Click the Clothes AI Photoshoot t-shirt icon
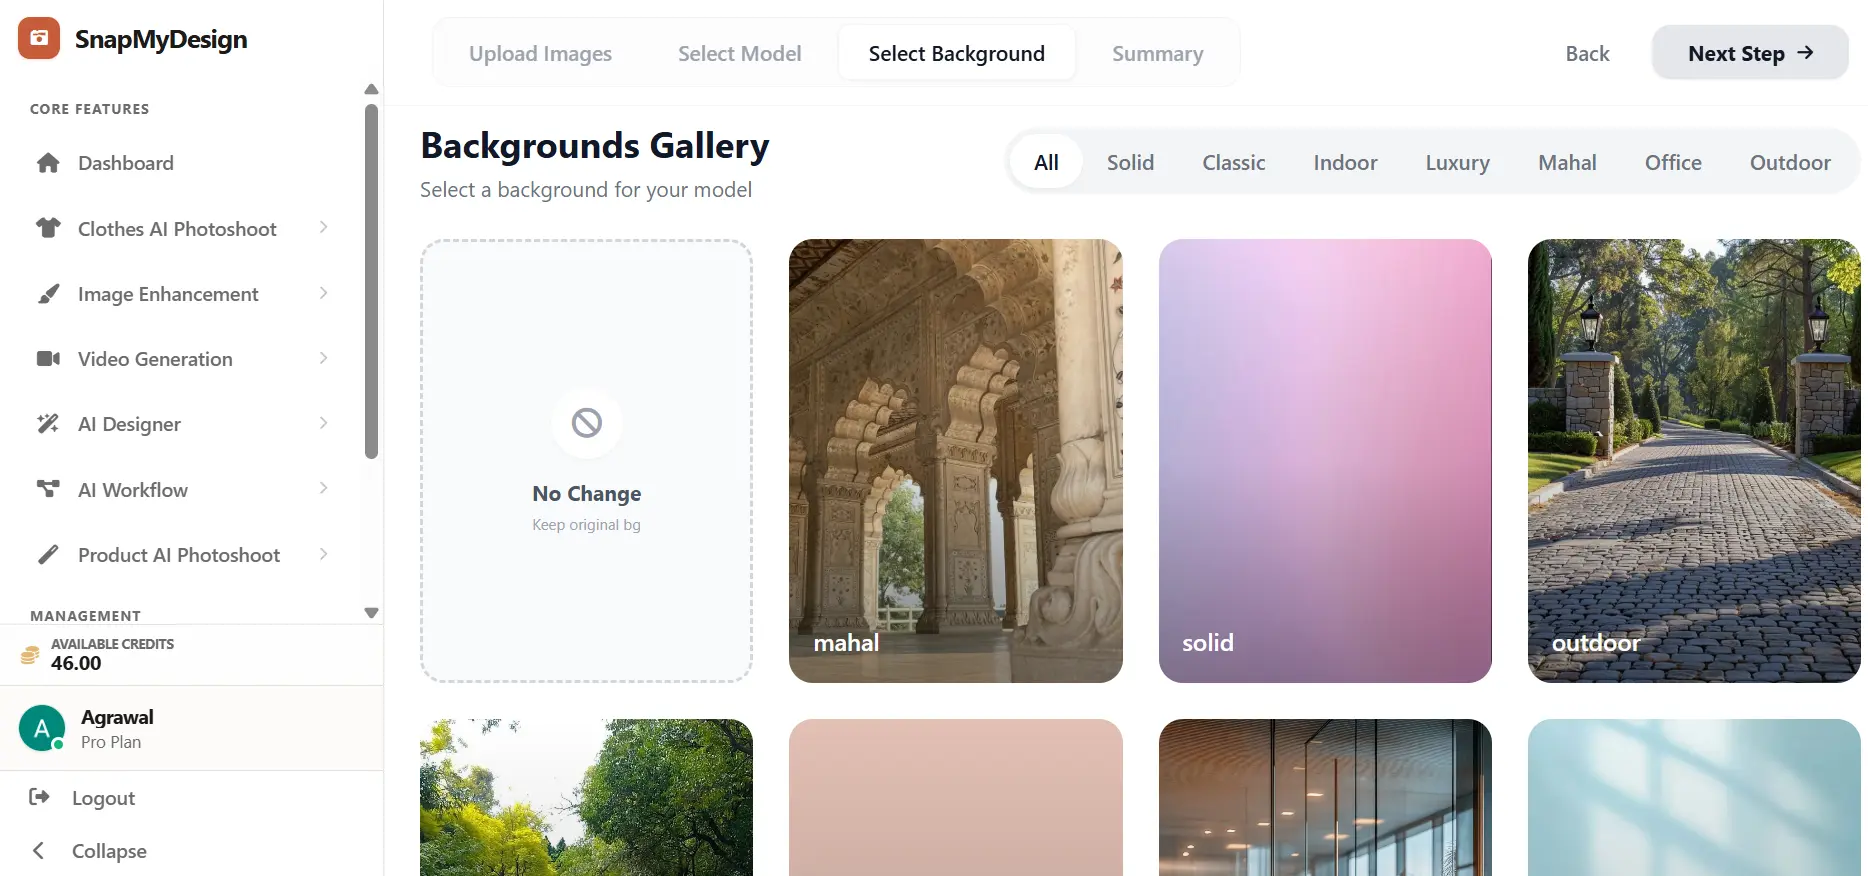Viewport: 1868px width, 876px height. [48, 228]
